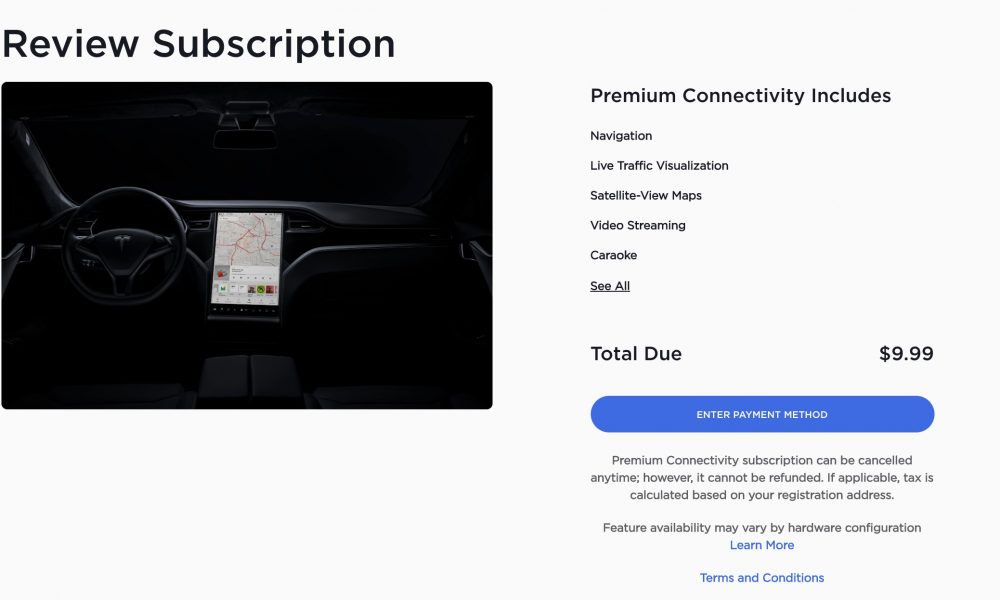
Task: Select the Satellite-View Maps item
Action: coord(645,195)
